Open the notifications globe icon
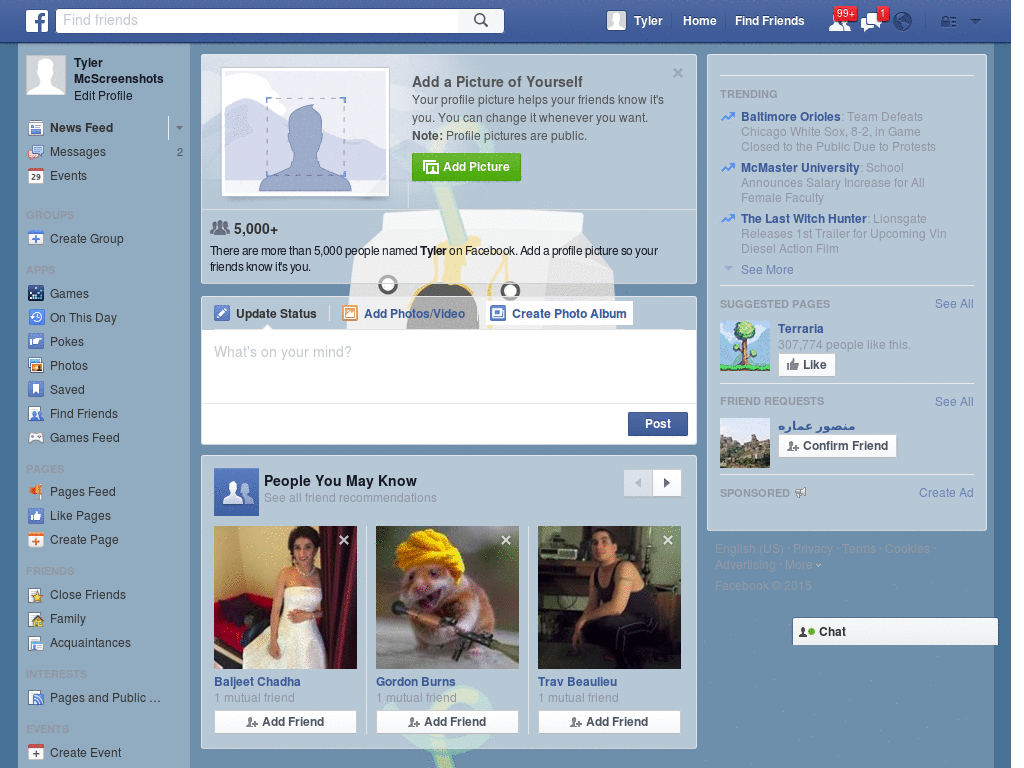This screenshot has width=1024, height=768. point(903,22)
